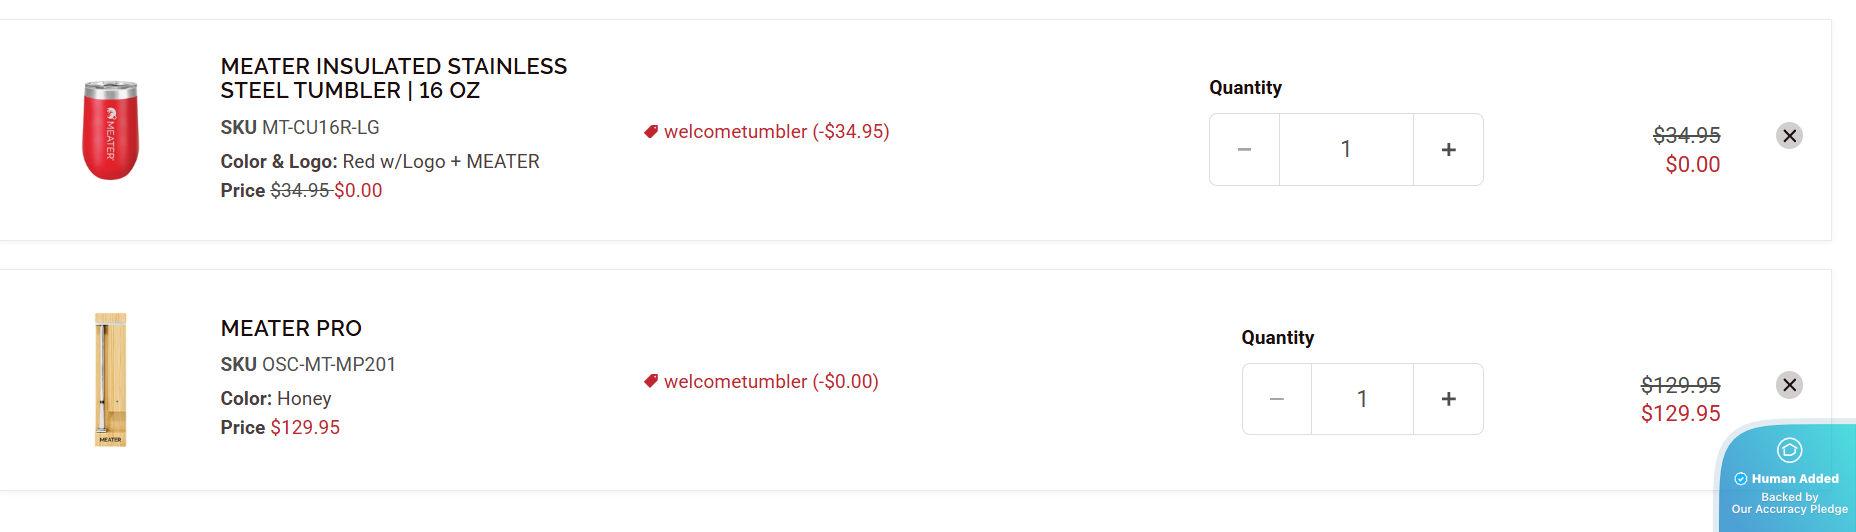Open the red tumbler product thumbnail
The width and height of the screenshot is (1856, 532).
pyautogui.click(x=110, y=131)
